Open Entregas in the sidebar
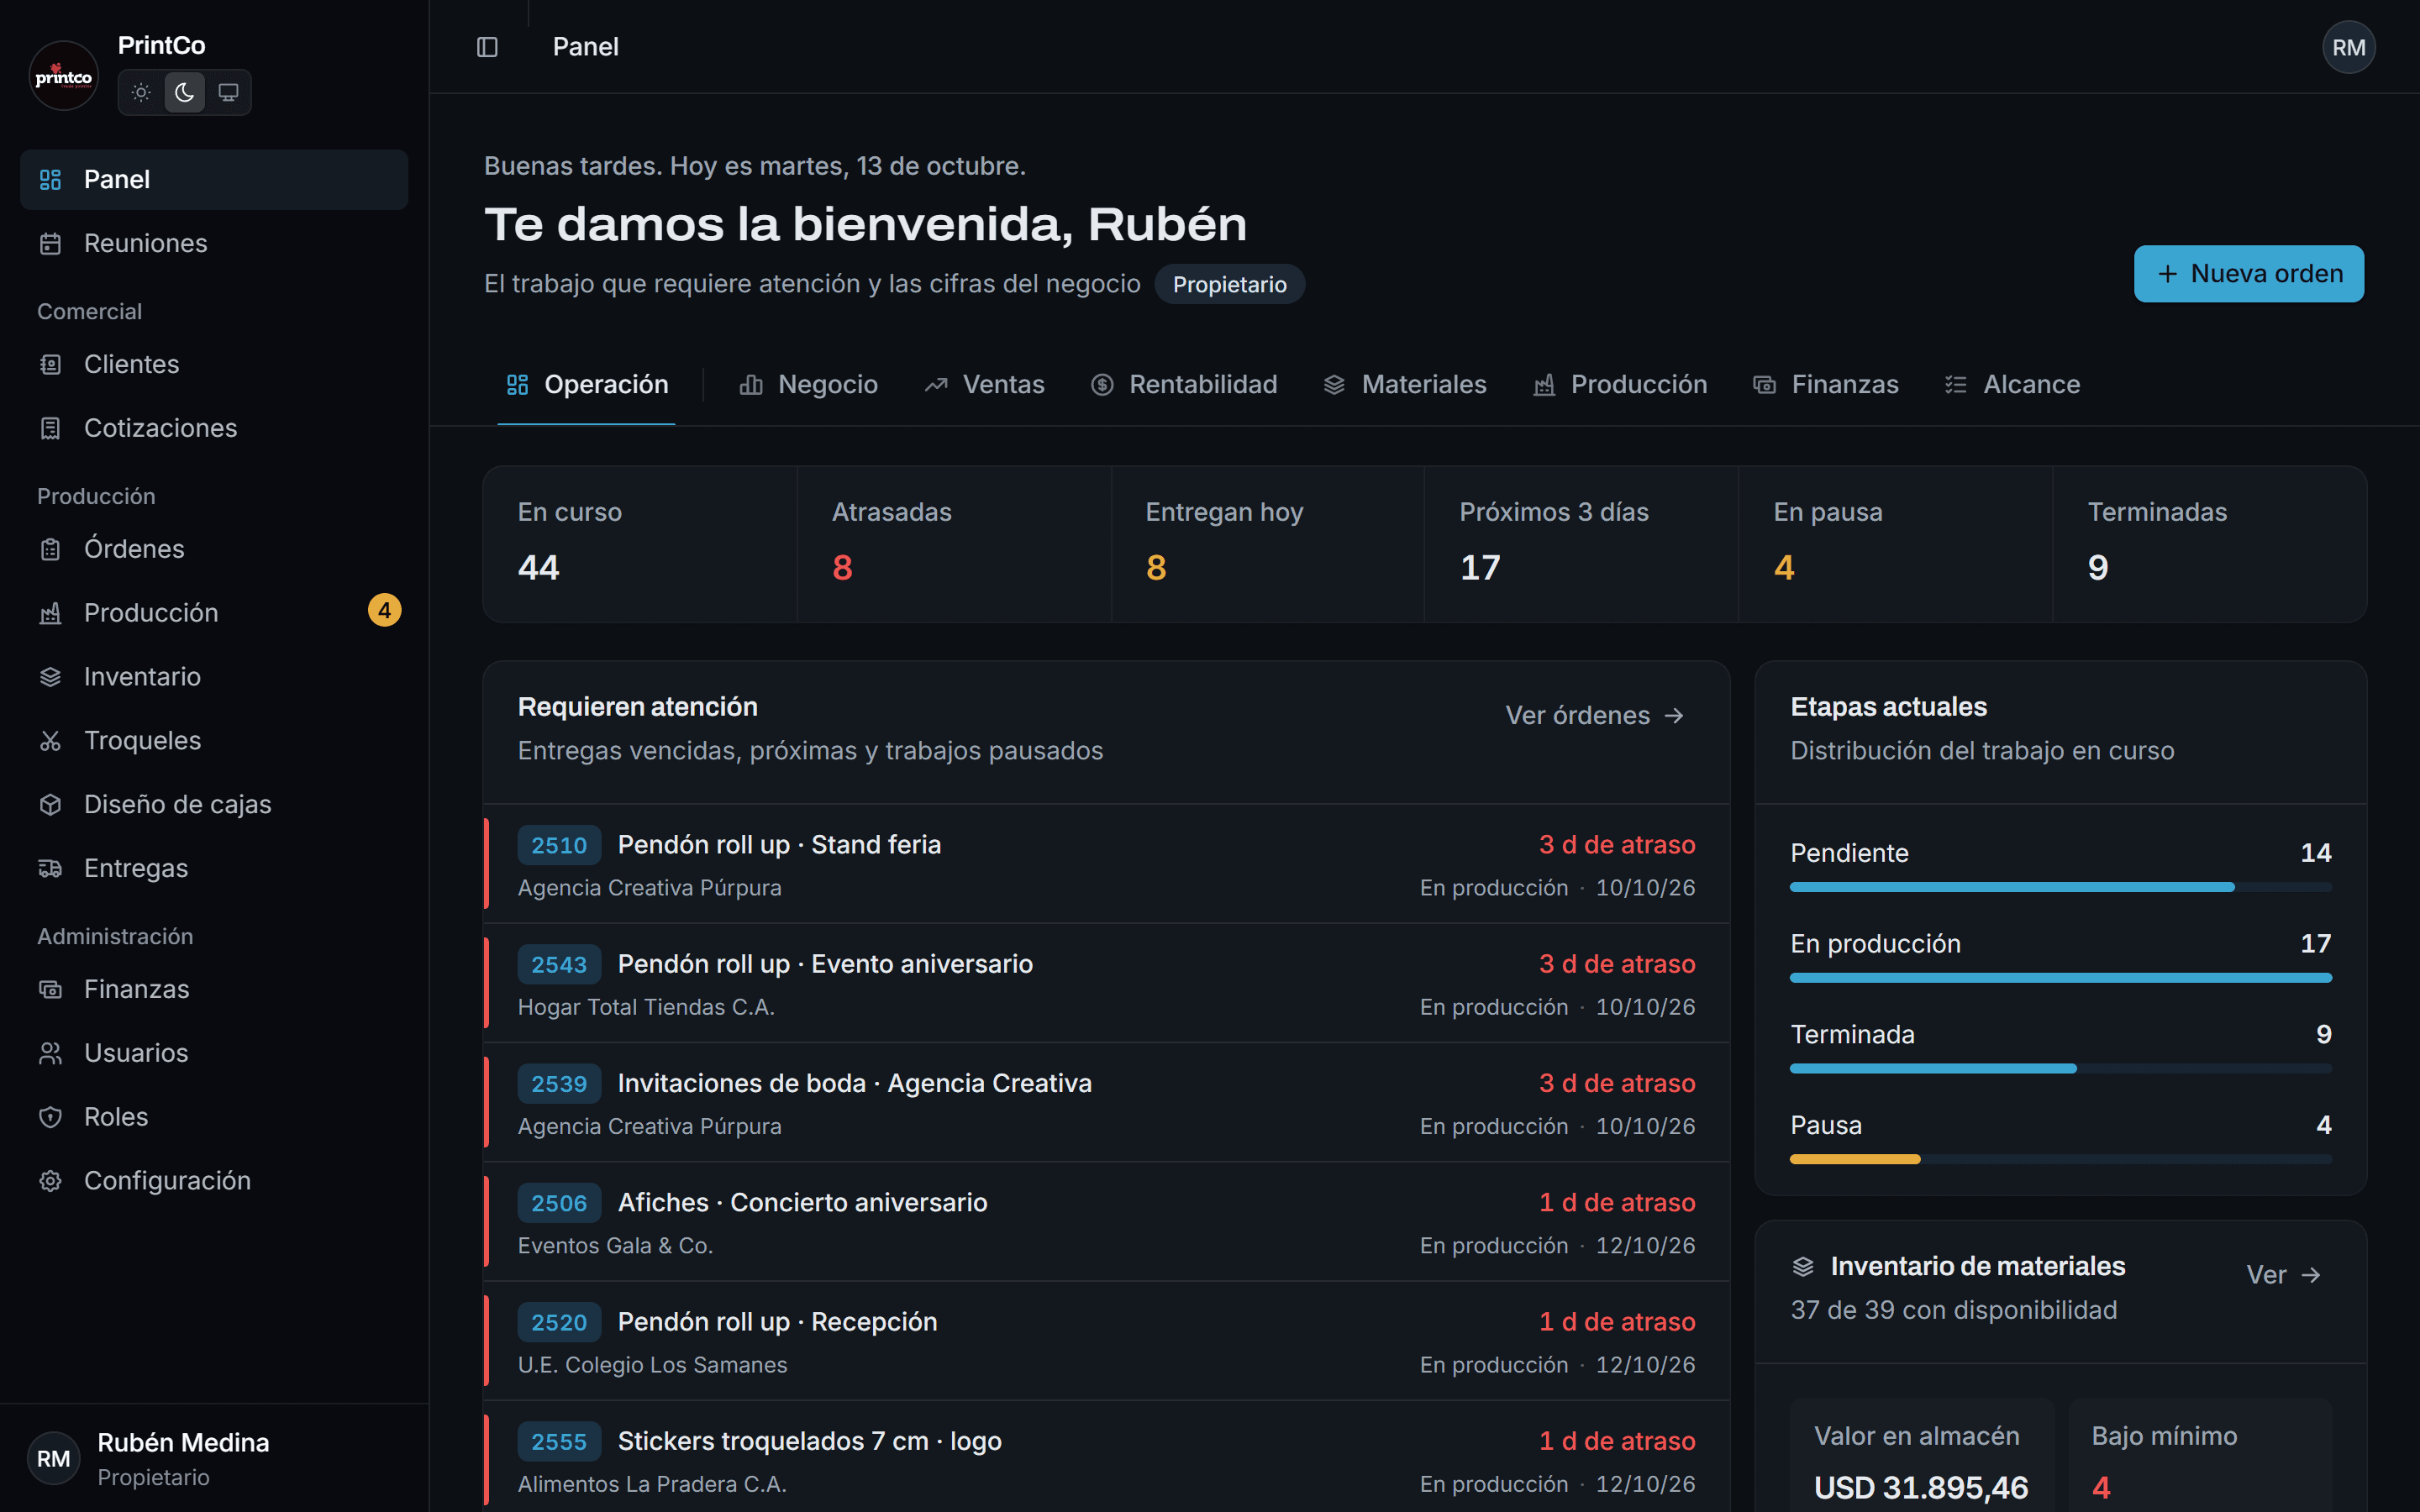Viewport: 2420px width, 1512px height. pyautogui.click(x=214, y=868)
